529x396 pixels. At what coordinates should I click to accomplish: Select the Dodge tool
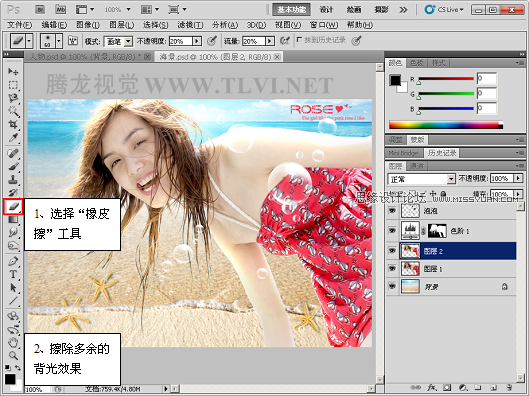(x=13, y=246)
